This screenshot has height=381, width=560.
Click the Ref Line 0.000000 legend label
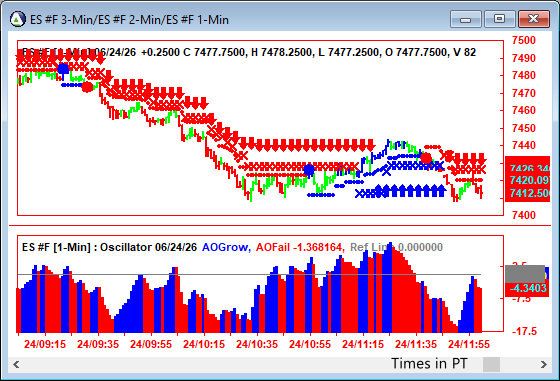396,247
